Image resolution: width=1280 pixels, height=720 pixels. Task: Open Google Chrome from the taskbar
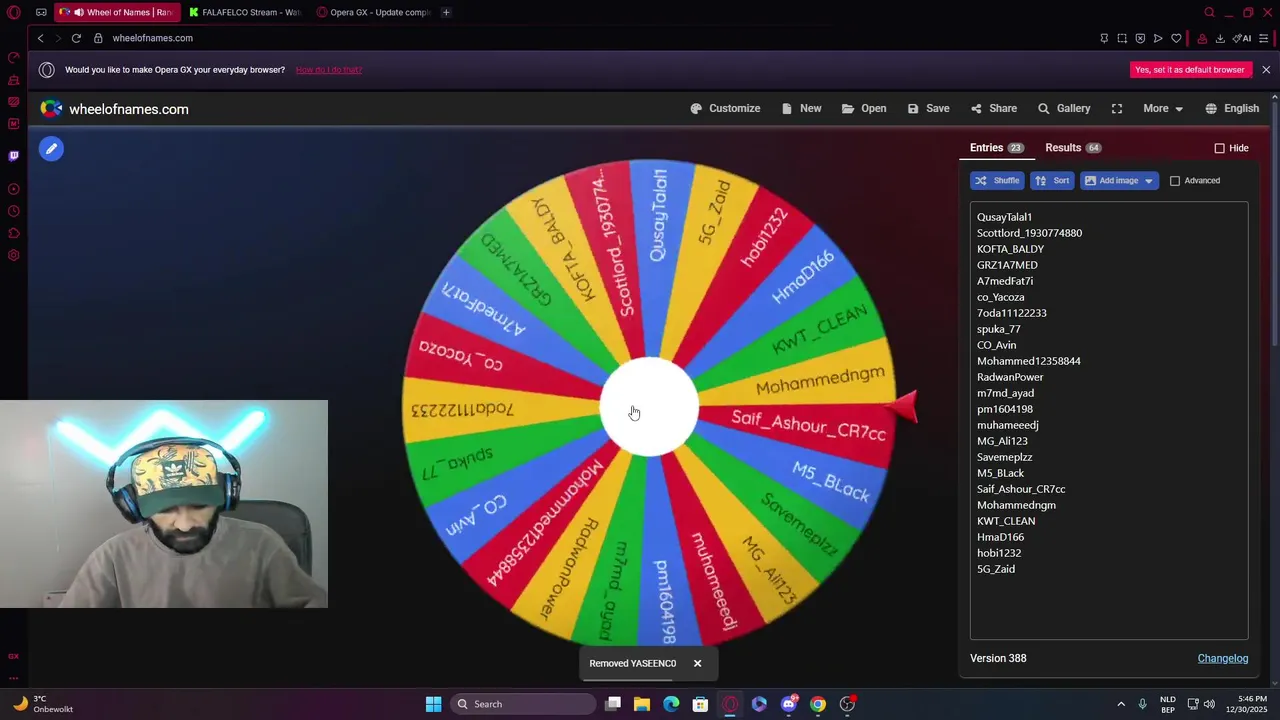818,704
